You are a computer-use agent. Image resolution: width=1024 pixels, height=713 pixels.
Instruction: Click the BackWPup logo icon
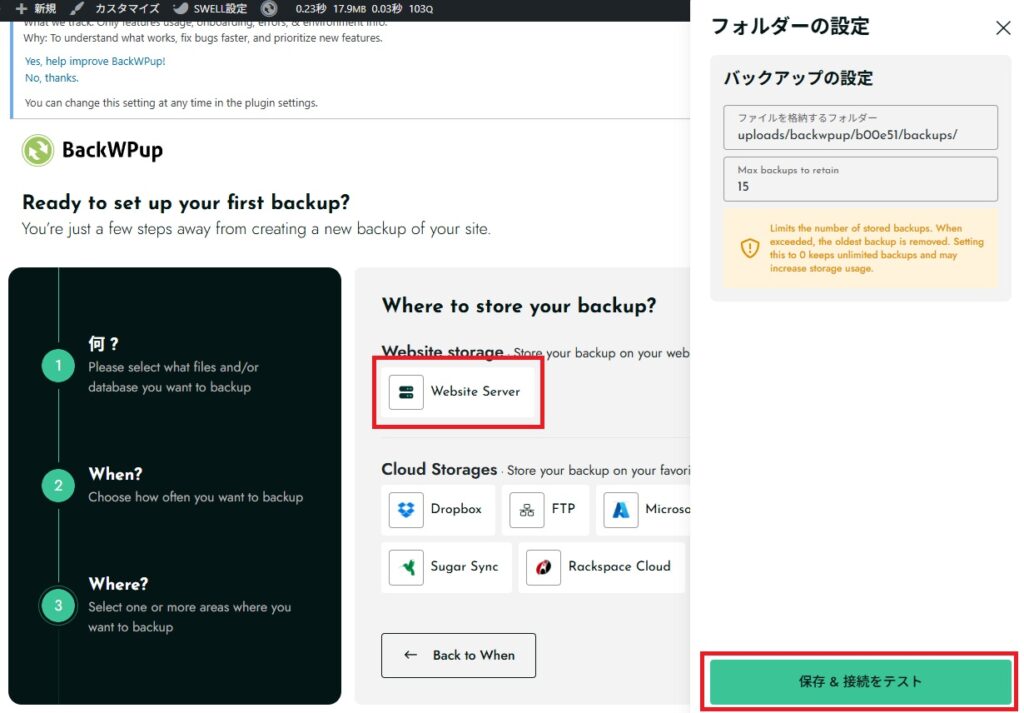point(38,151)
